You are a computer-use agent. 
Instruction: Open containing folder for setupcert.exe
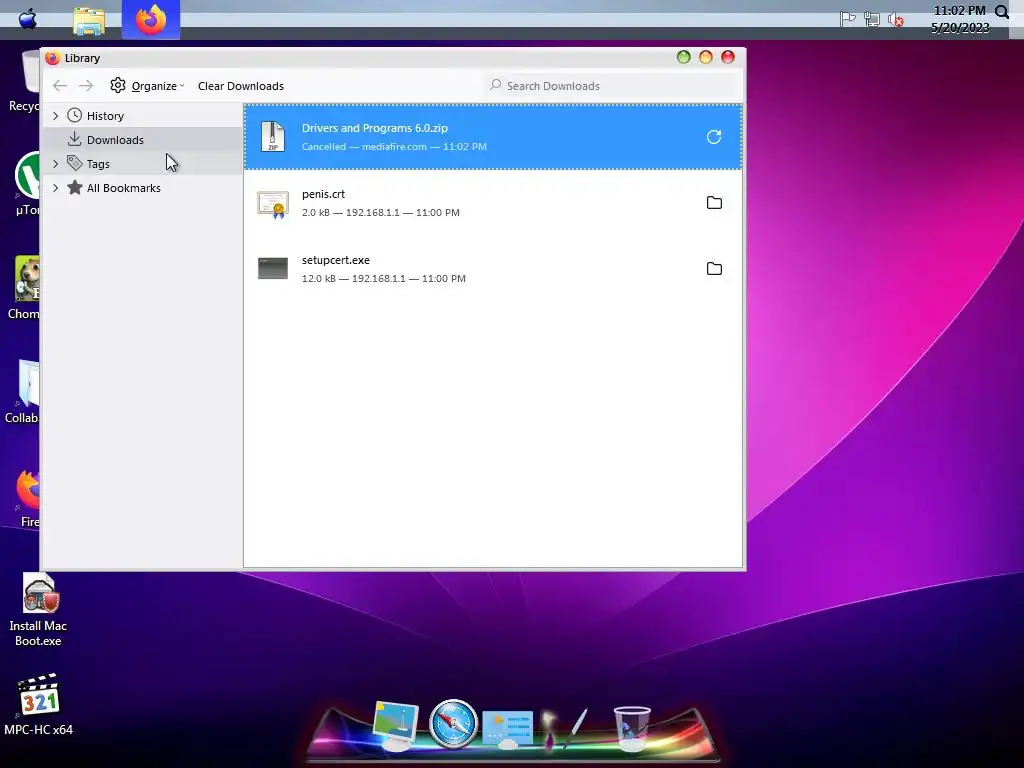tap(714, 268)
